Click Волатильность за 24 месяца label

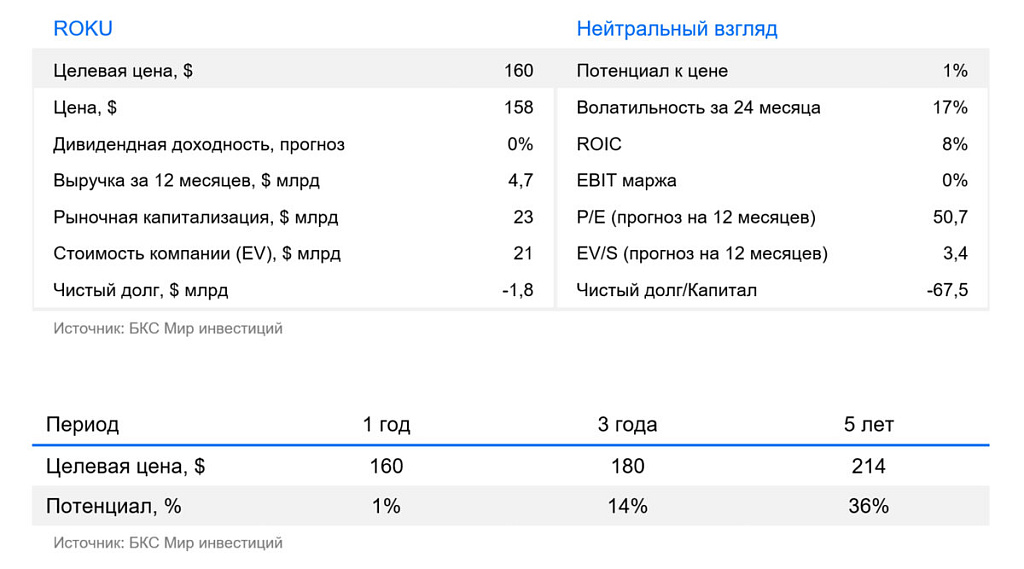[698, 108]
